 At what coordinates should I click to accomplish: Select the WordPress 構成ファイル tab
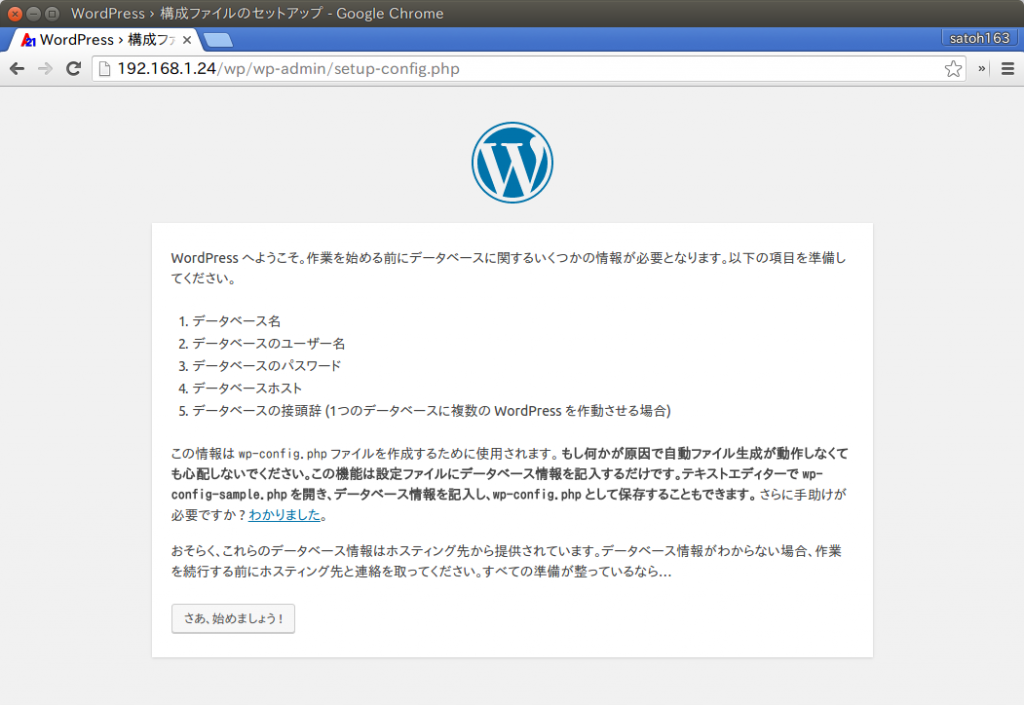[104, 40]
